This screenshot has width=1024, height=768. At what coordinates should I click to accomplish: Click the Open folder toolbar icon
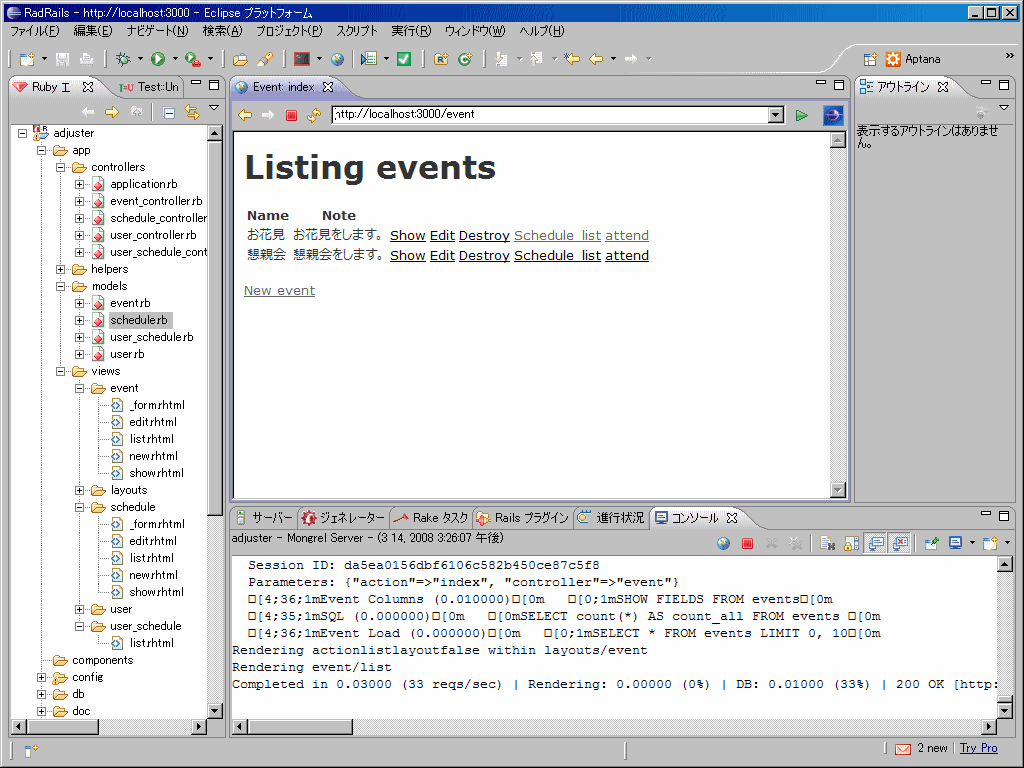pos(240,59)
